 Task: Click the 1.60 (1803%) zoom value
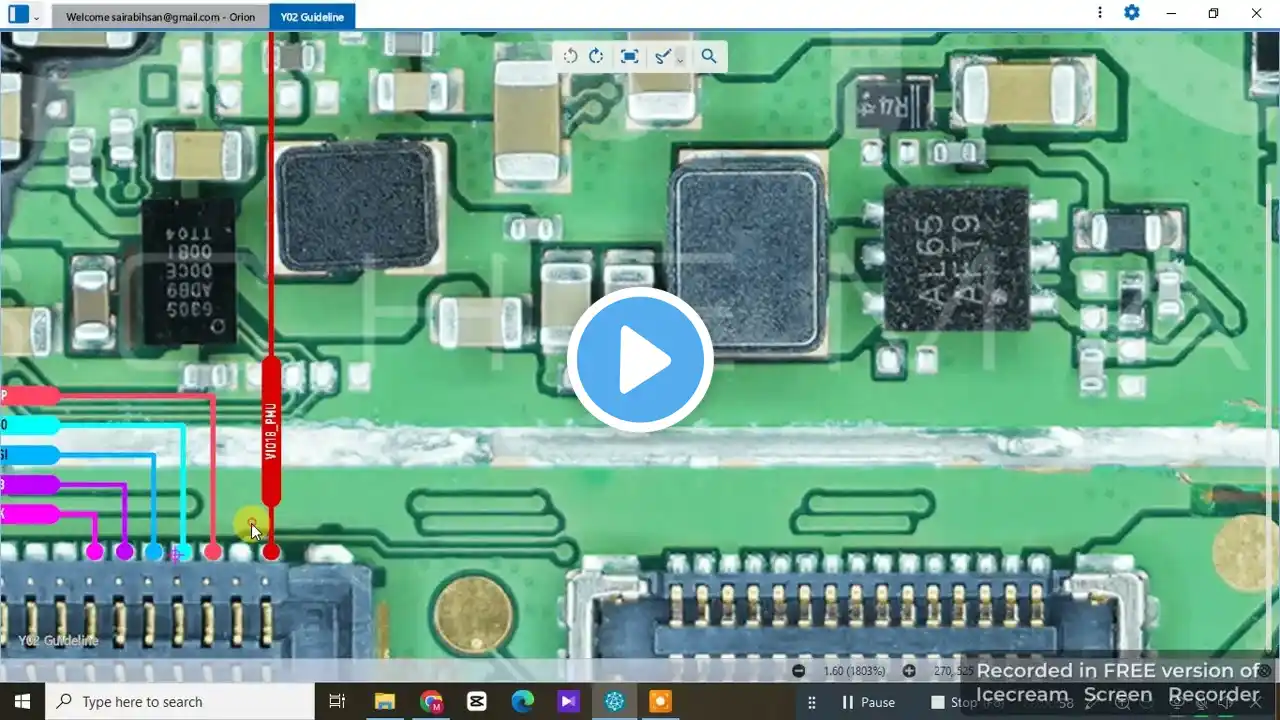click(856, 671)
